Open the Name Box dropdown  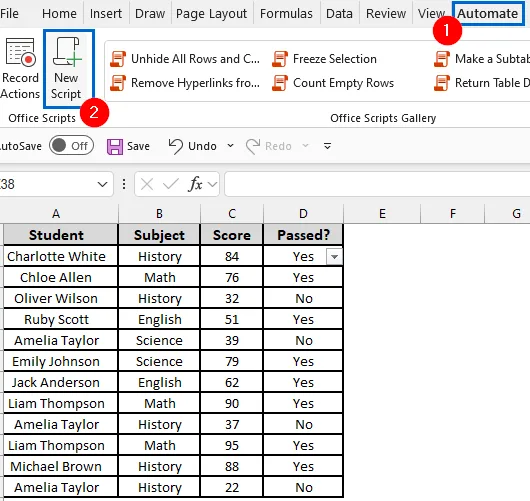pos(102,184)
